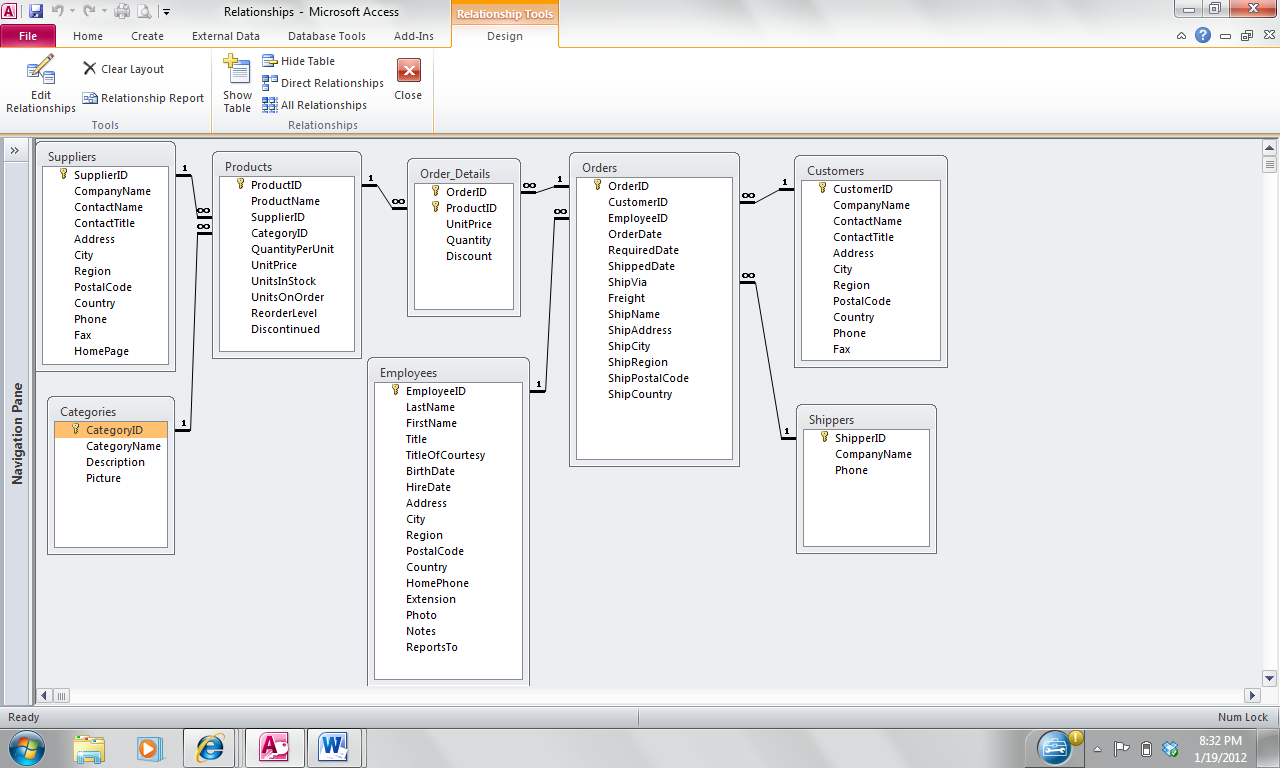Image resolution: width=1280 pixels, height=768 pixels.
Task: Click the Undo arrow icon in the Quick Access Toolbar
Action: (x=58, y=11)
